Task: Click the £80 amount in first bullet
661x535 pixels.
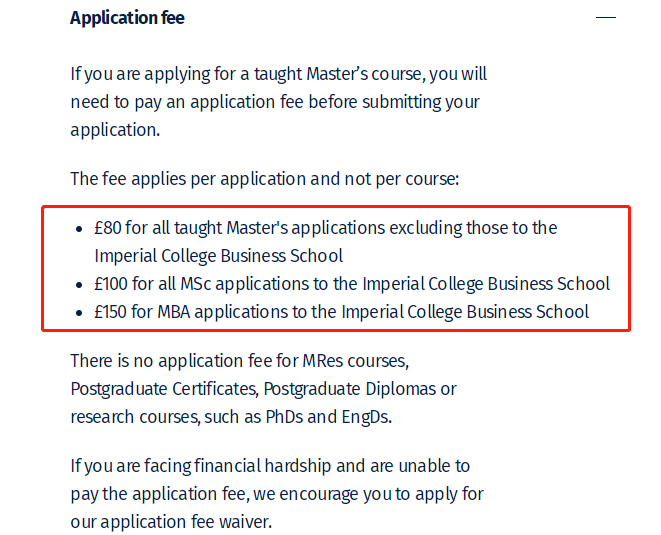Action: click(x=108, y=228)
